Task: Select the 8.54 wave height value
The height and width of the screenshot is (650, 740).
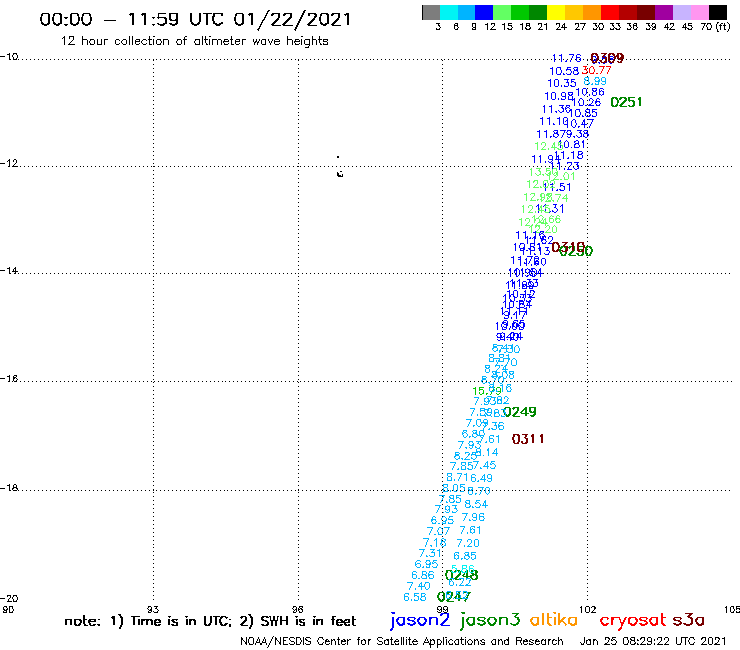Action: pyautogui.click(x=476, y=504)
